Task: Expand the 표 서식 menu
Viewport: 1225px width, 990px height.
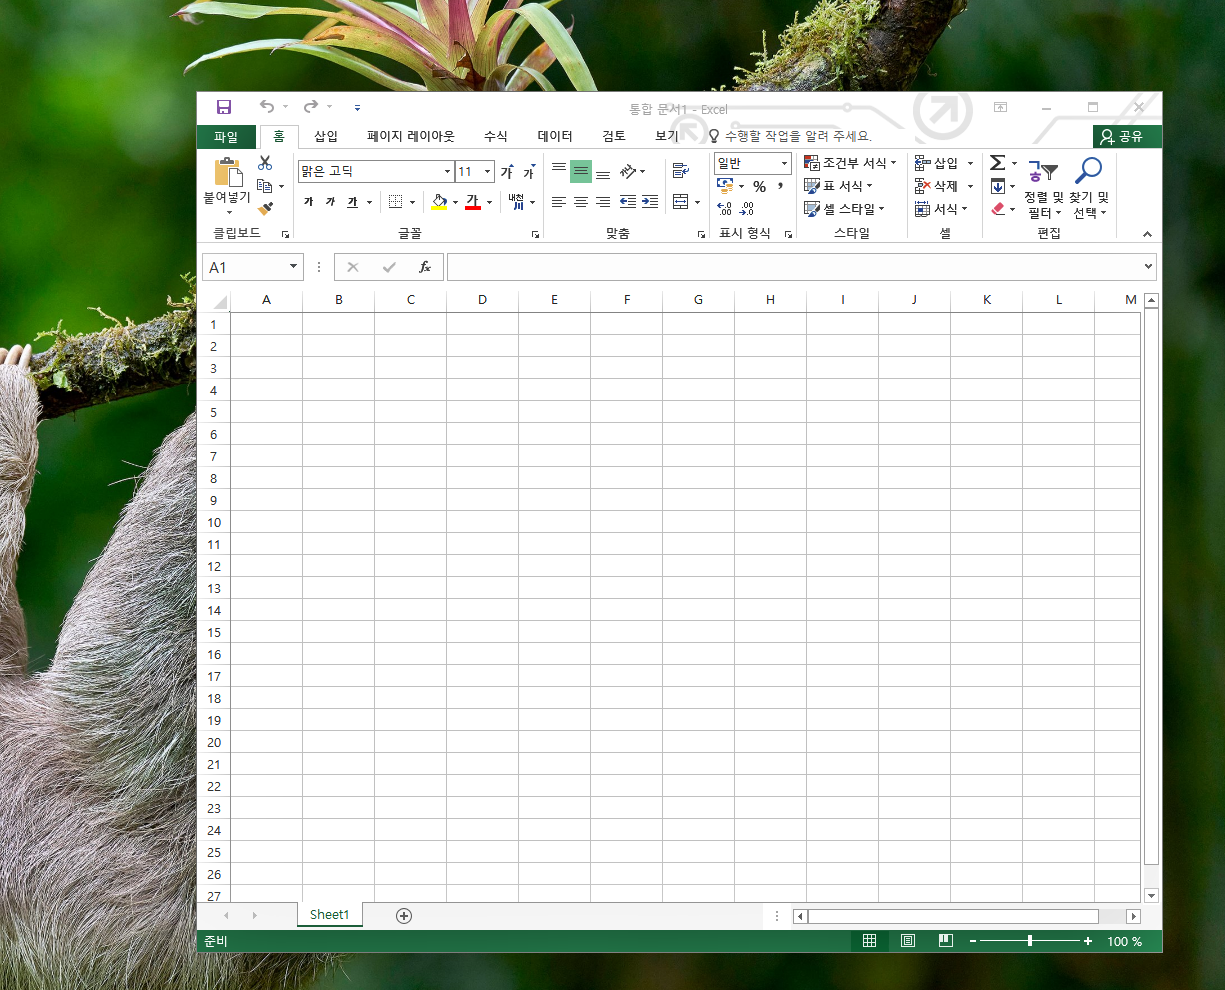Action: click(839, 186)
